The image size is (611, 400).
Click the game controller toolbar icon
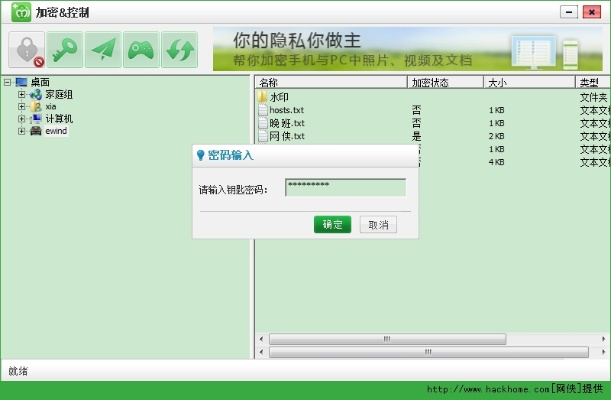(x=141, y=49)
